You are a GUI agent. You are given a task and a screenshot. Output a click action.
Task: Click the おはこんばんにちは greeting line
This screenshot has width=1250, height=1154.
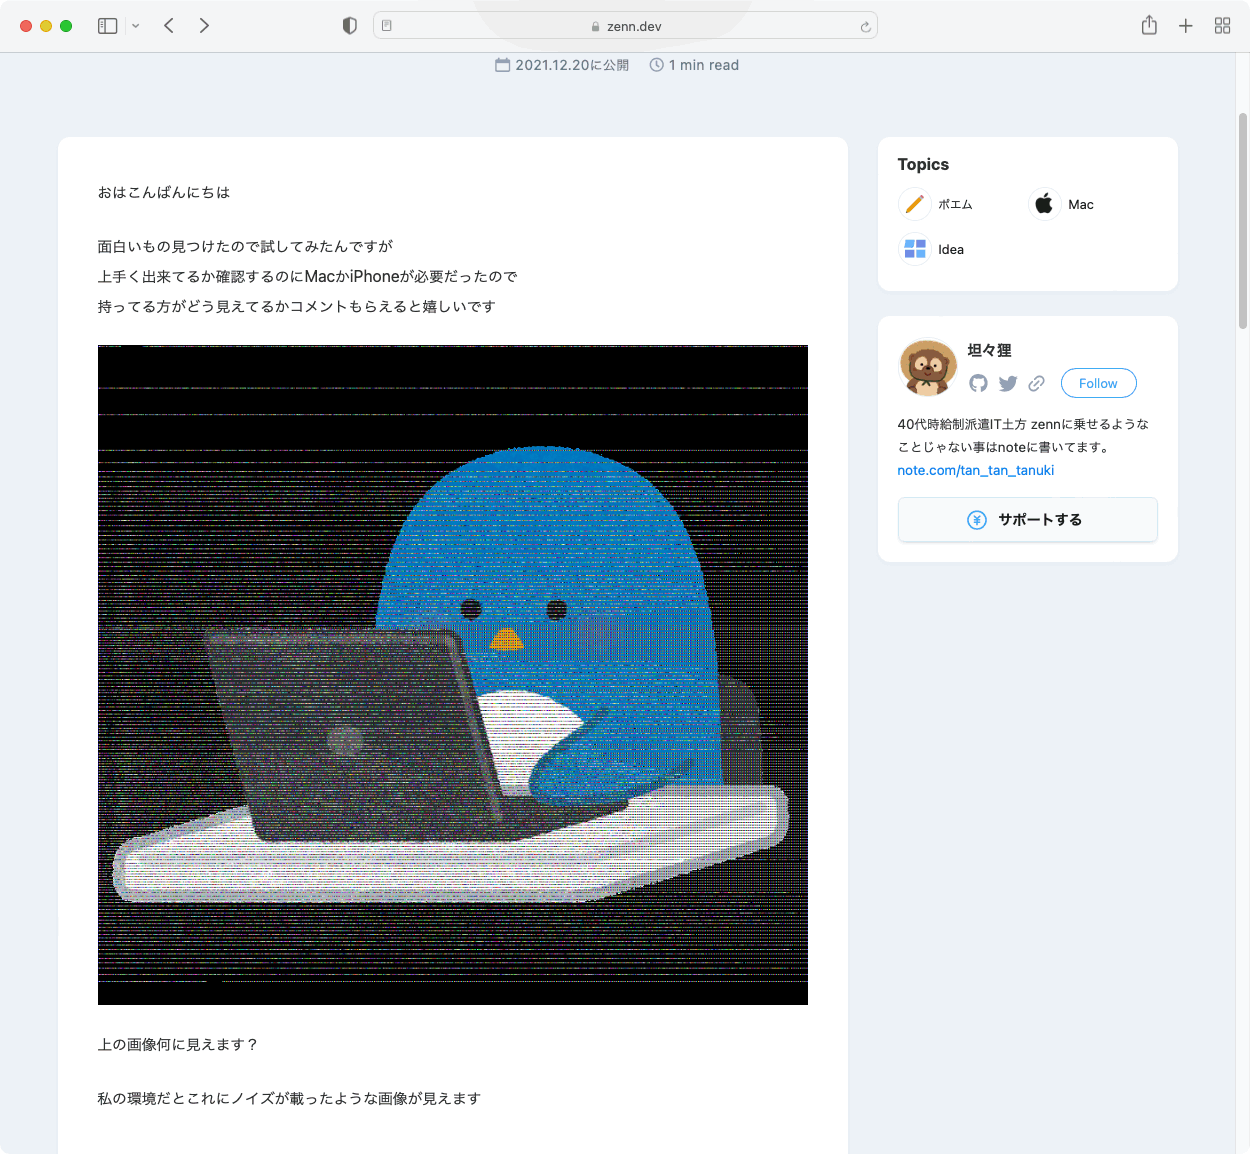164,192
